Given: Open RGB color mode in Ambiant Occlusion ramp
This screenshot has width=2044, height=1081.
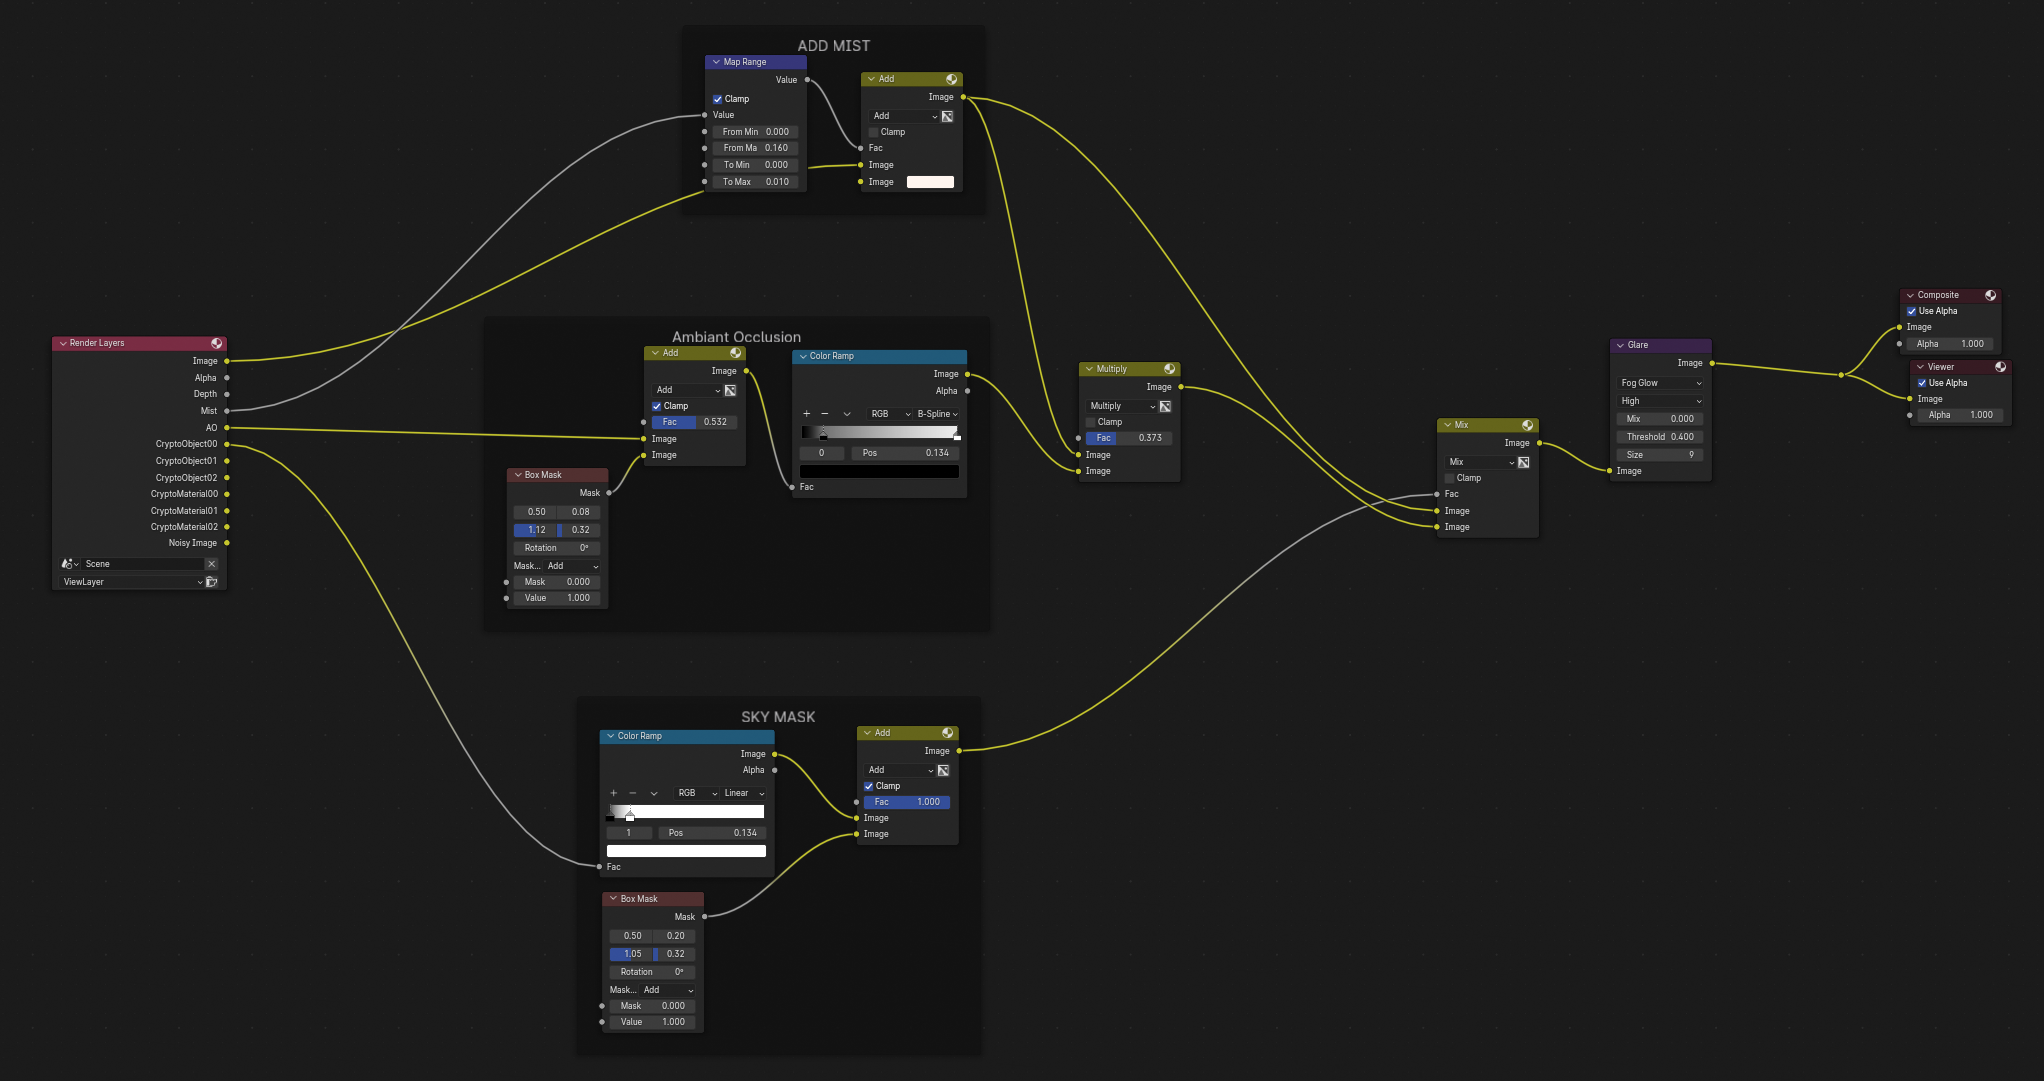Looking at the screenshot, I should pyautogui.click(x=890, y=414).
